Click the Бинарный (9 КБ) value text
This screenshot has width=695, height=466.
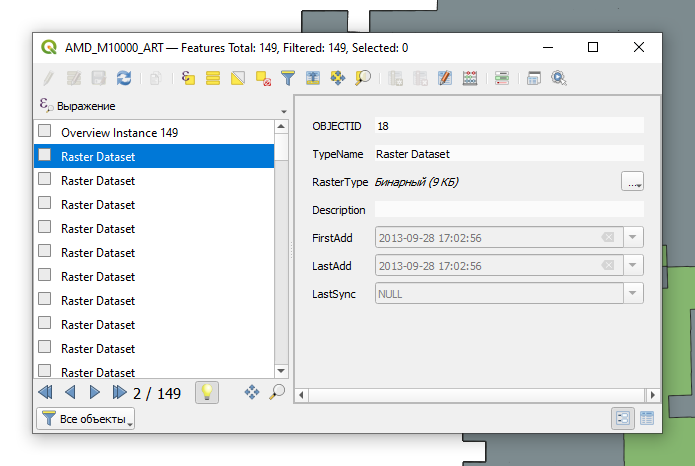coord(417,182)
